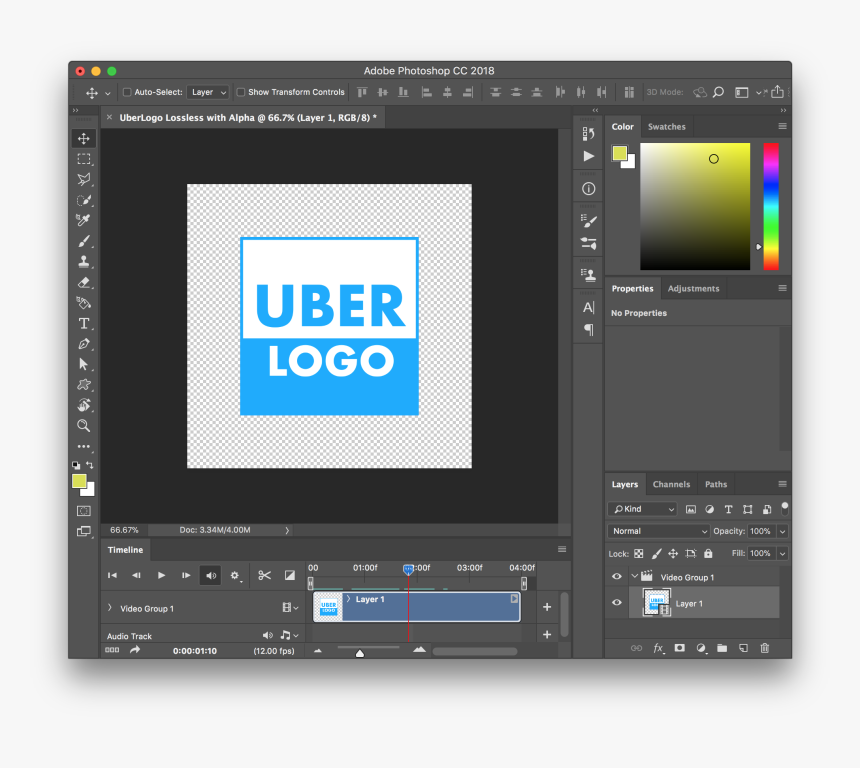Expand Layer 1 clip properties arrow

coord(348,599)
